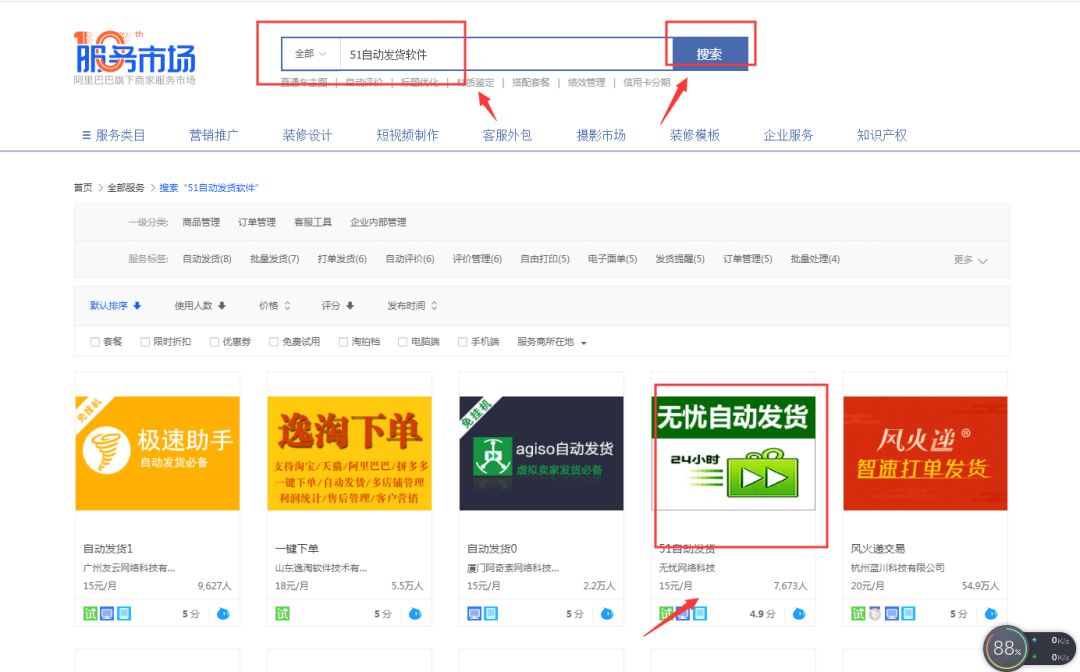Select the PC-client icon under 自动发货0
Screen dimensions: 1080x672
tap(472, 613)
